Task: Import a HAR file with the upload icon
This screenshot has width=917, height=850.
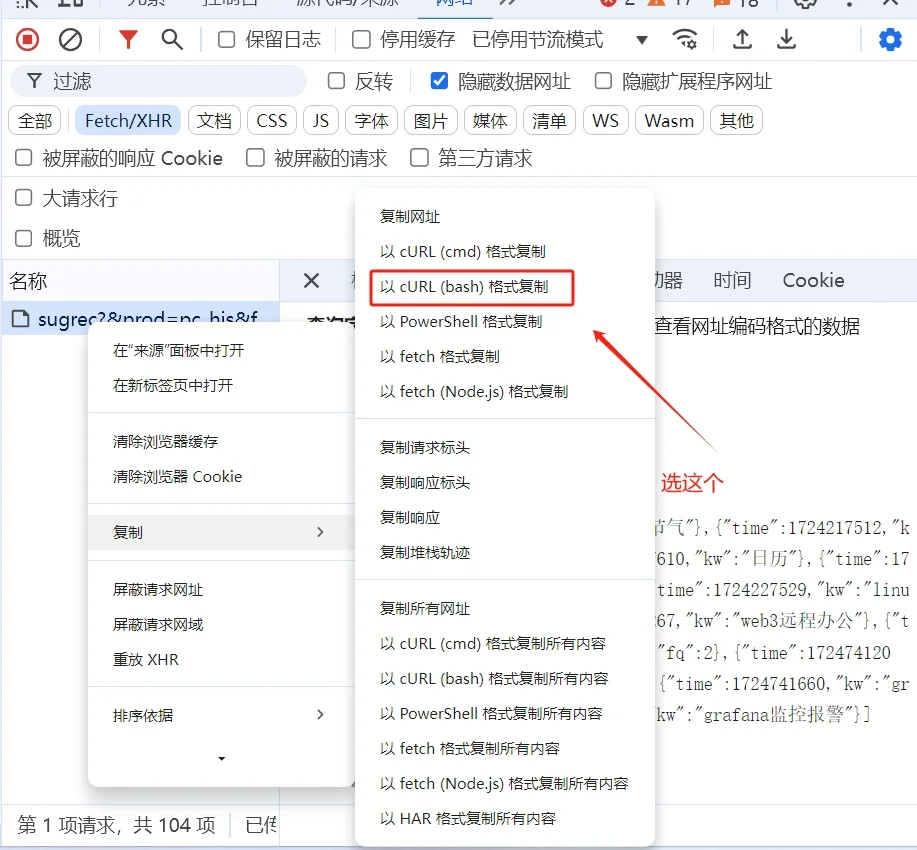Action: 741,40
